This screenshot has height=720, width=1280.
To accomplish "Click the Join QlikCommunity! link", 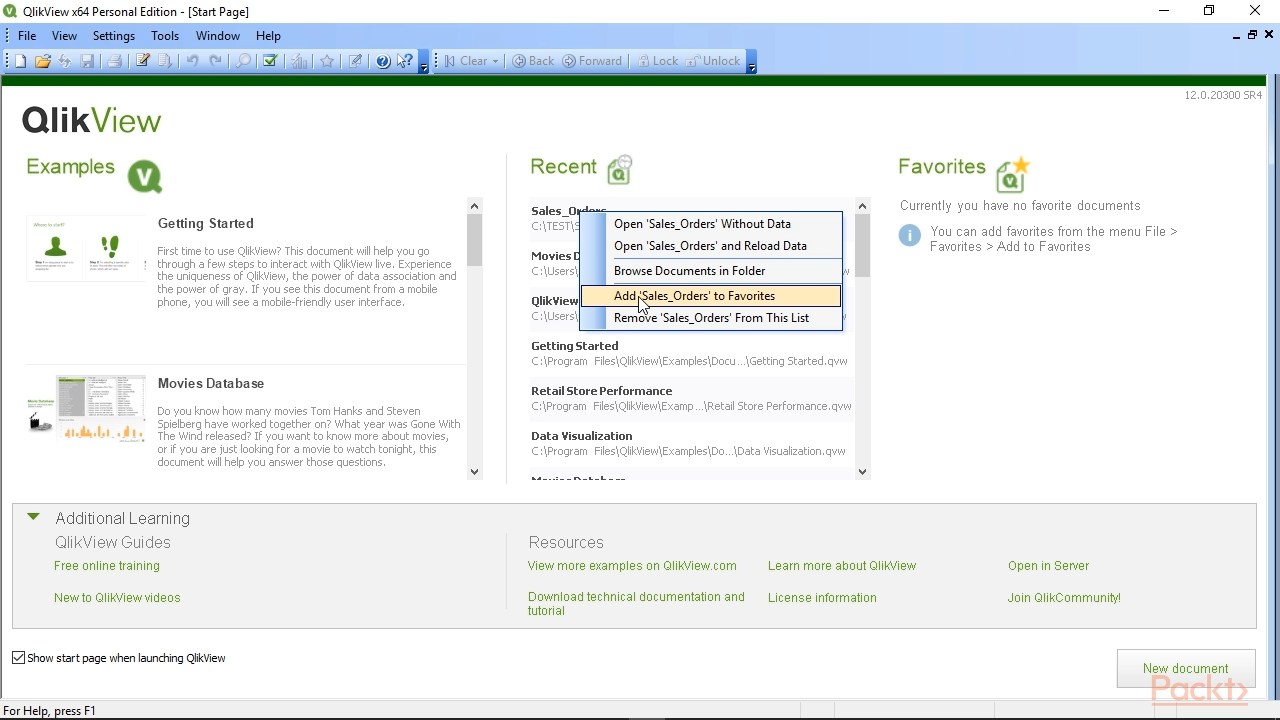I will tap(1064, 598).
